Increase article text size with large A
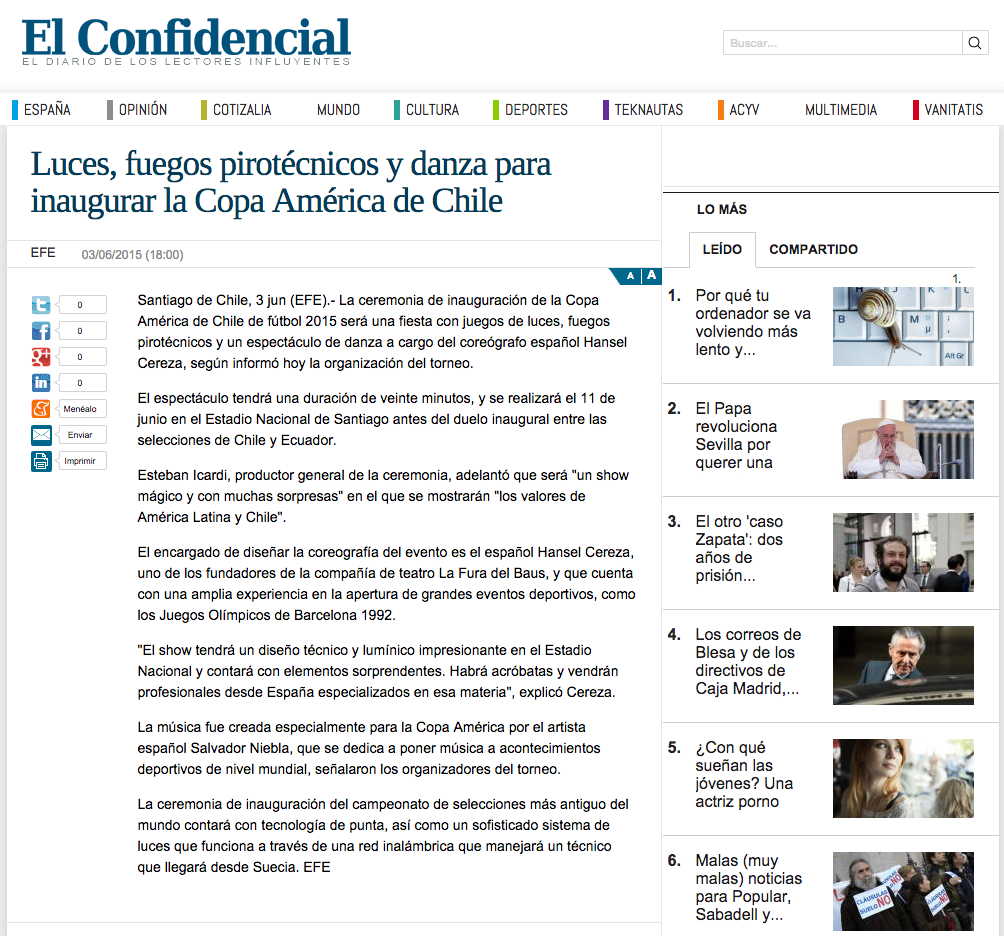Image resolution: width=1004 pixels, height=936 pixels. coord(650,276)
